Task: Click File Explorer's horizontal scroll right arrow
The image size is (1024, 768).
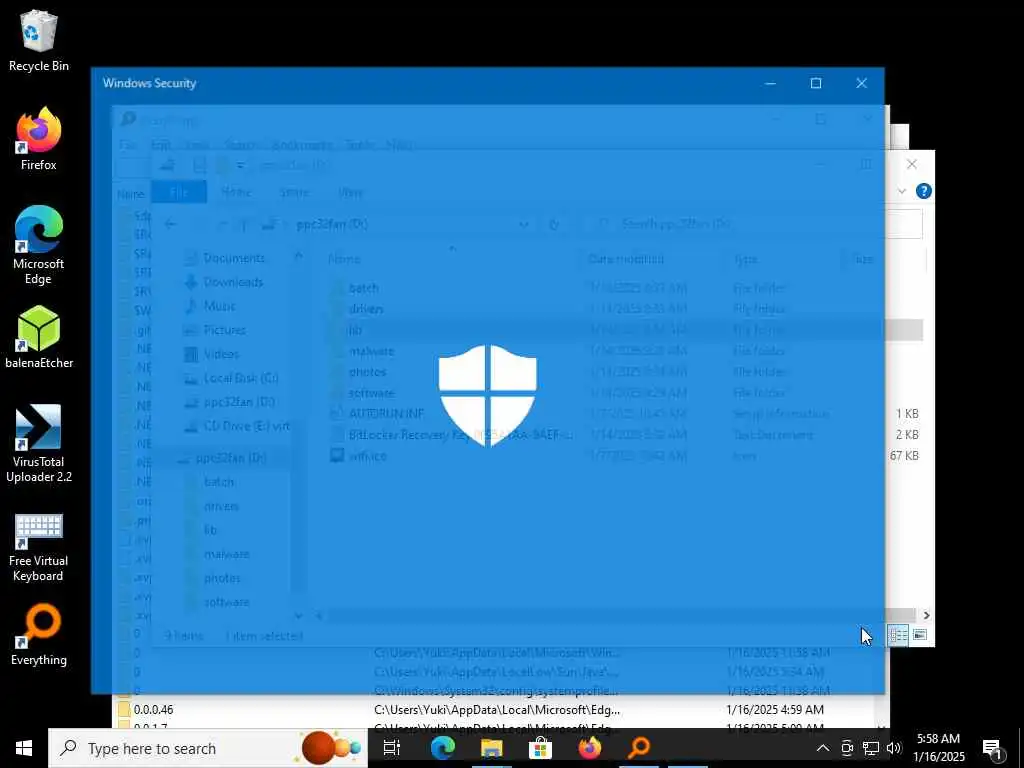Action: coord(926,615)
